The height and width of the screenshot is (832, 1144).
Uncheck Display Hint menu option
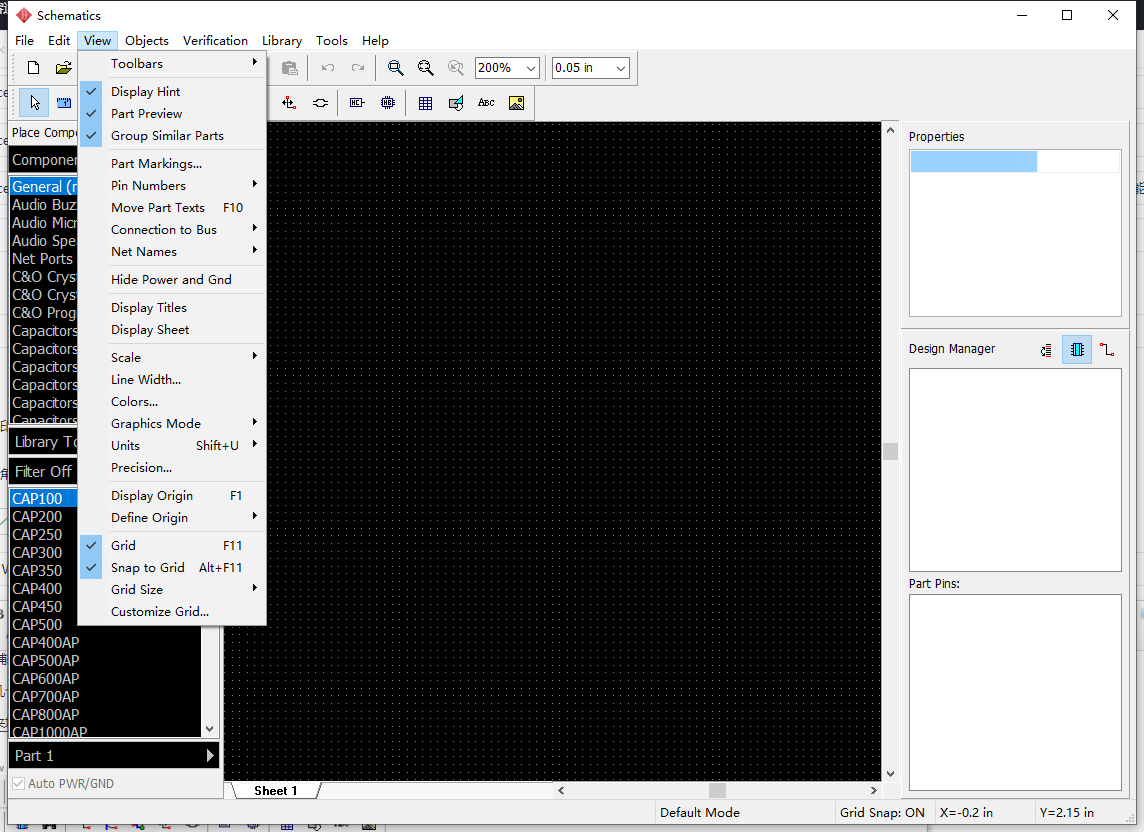tap(145, 92)
